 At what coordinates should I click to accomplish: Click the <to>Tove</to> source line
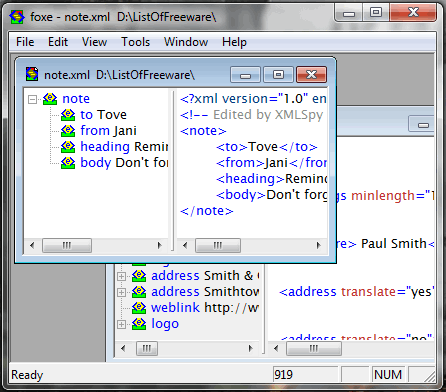click(x=267, y=147)
